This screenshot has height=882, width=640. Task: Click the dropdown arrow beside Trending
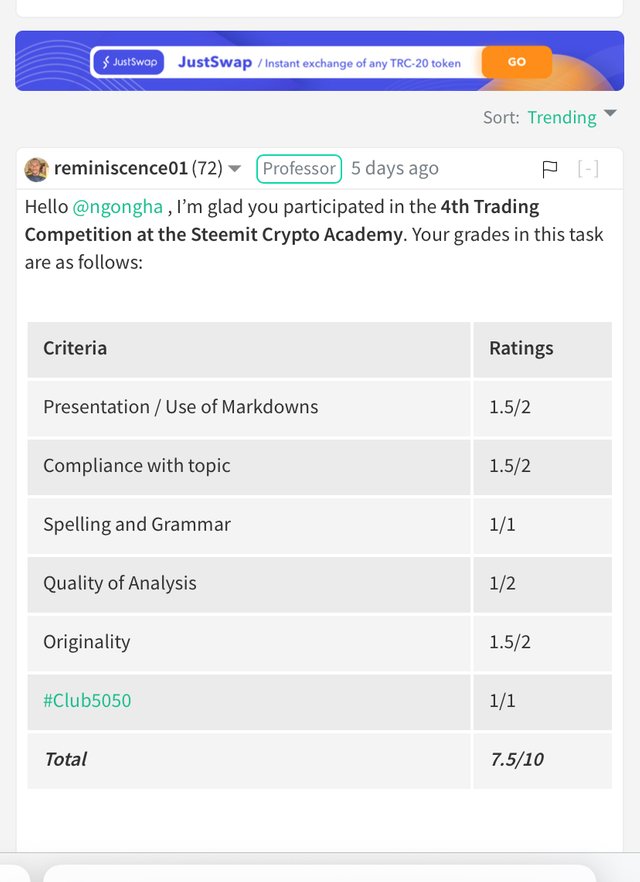pos(610,113)
